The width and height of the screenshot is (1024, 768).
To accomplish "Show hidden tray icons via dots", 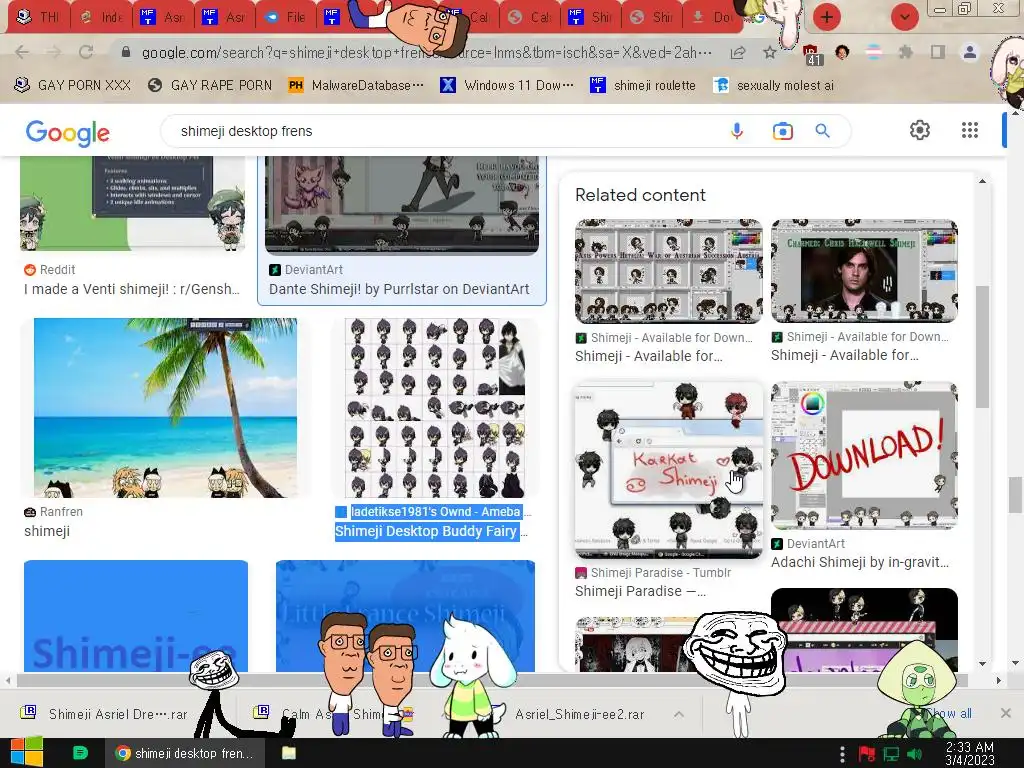I will (842, 754).
